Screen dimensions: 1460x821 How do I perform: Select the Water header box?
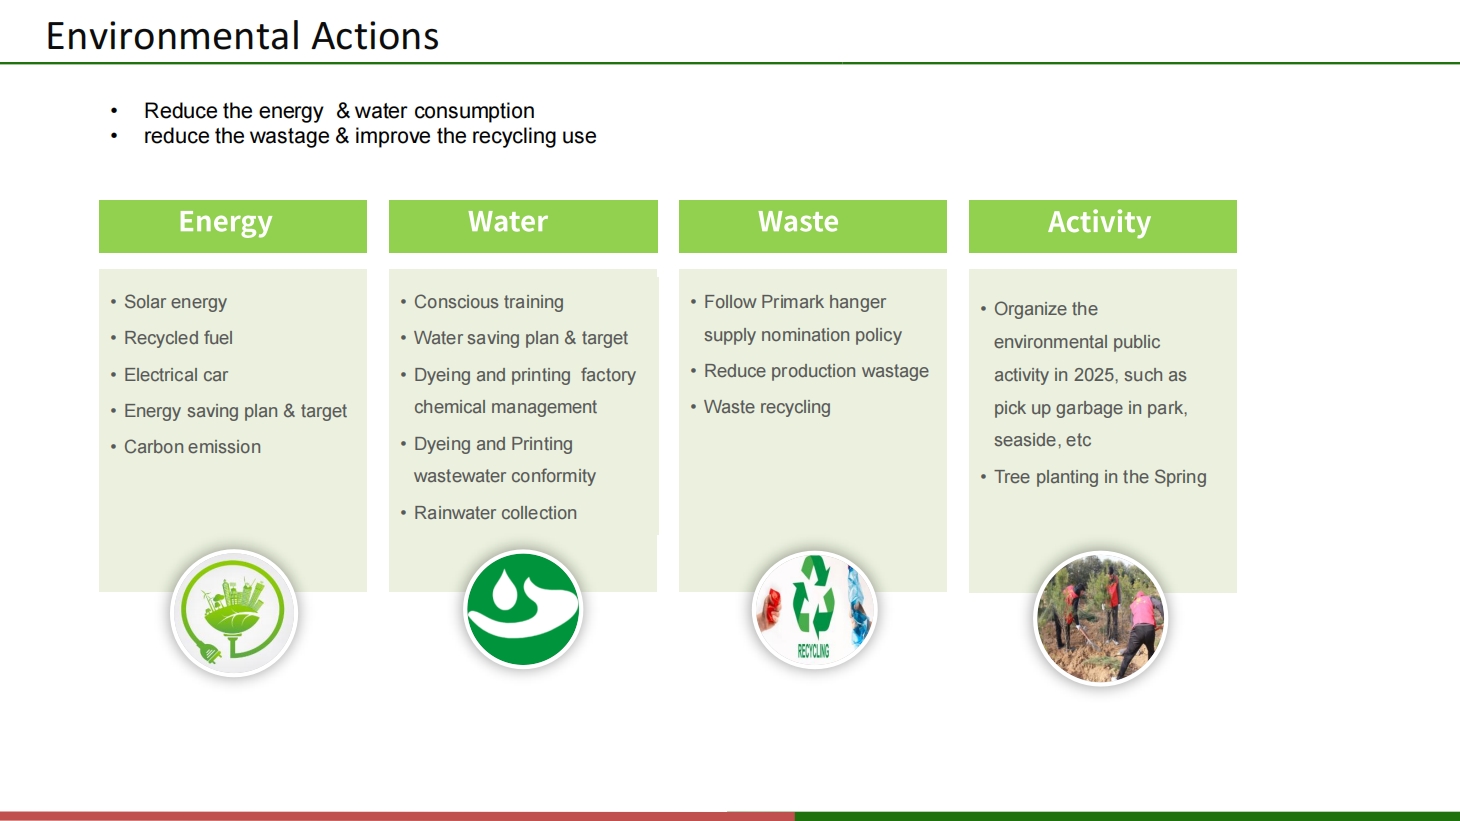(523, 225)
